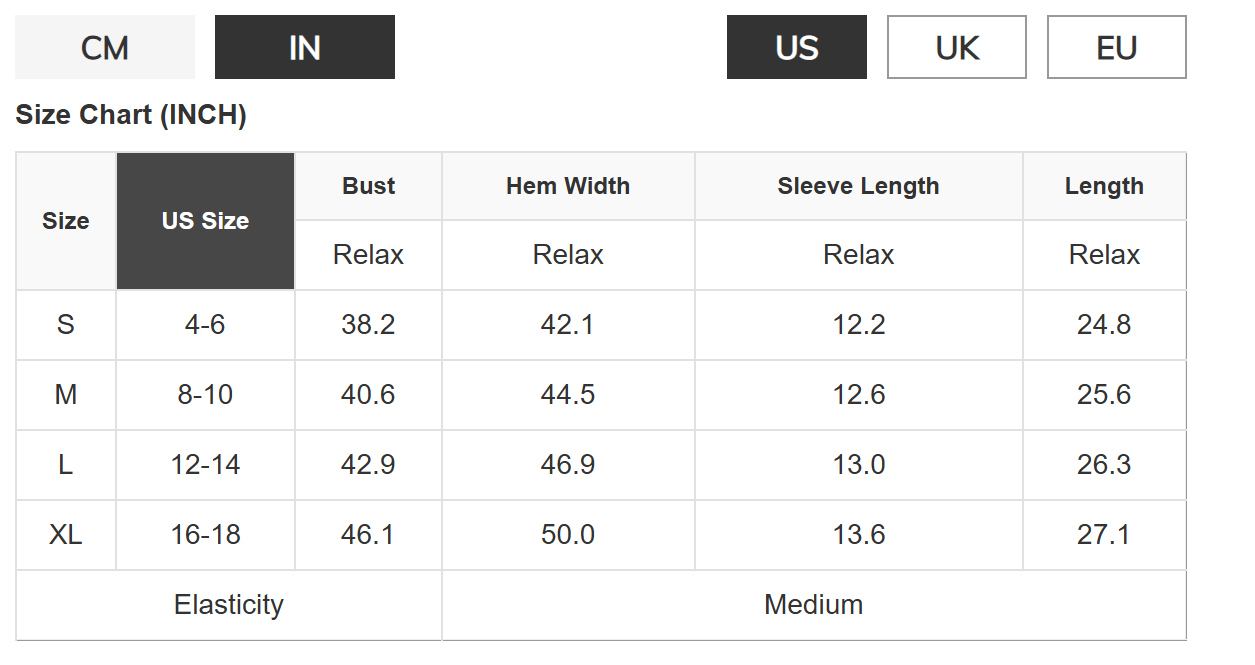Click the US Size column header
Viewport: 1255px width, 665px height.
205,221
